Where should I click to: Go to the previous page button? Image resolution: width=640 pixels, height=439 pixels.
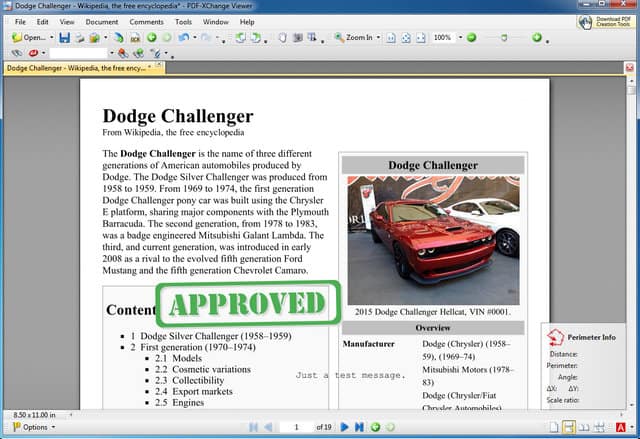point(268,427)
